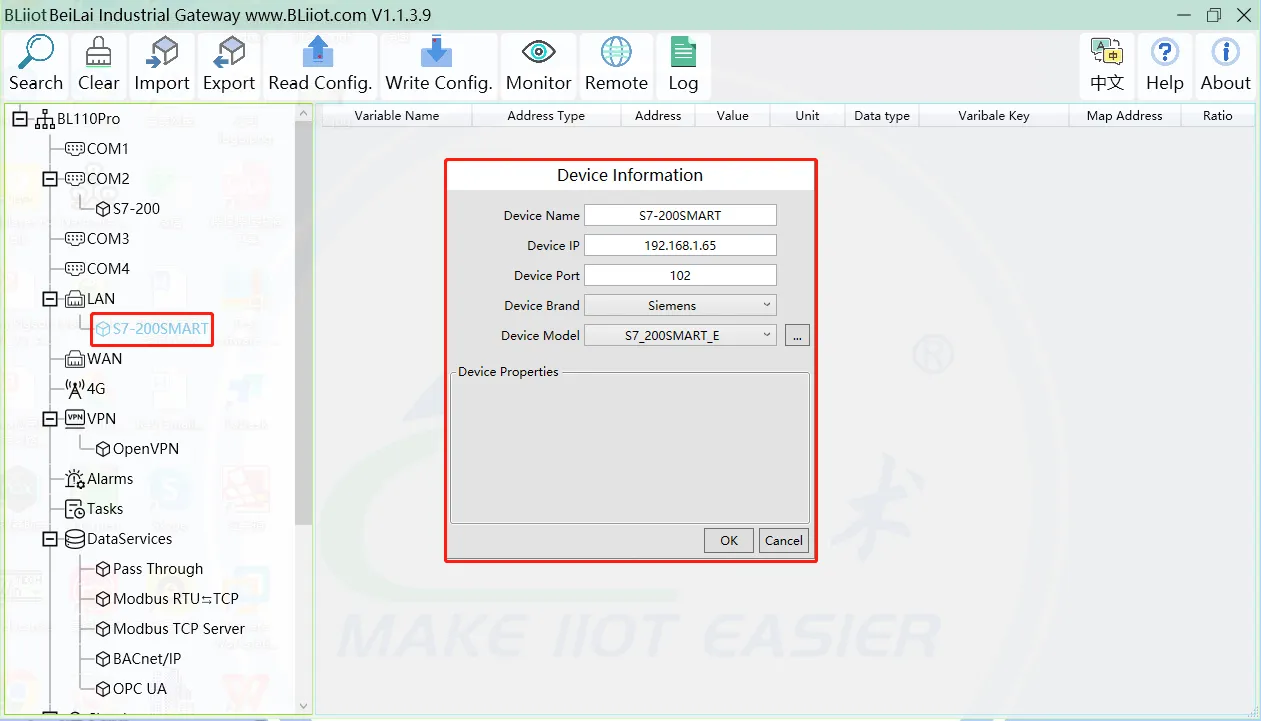Click the tree panel scroll-up arrow
Image resolution: width=1261 pixels, height=721 pixels.
tap(304, 114)
